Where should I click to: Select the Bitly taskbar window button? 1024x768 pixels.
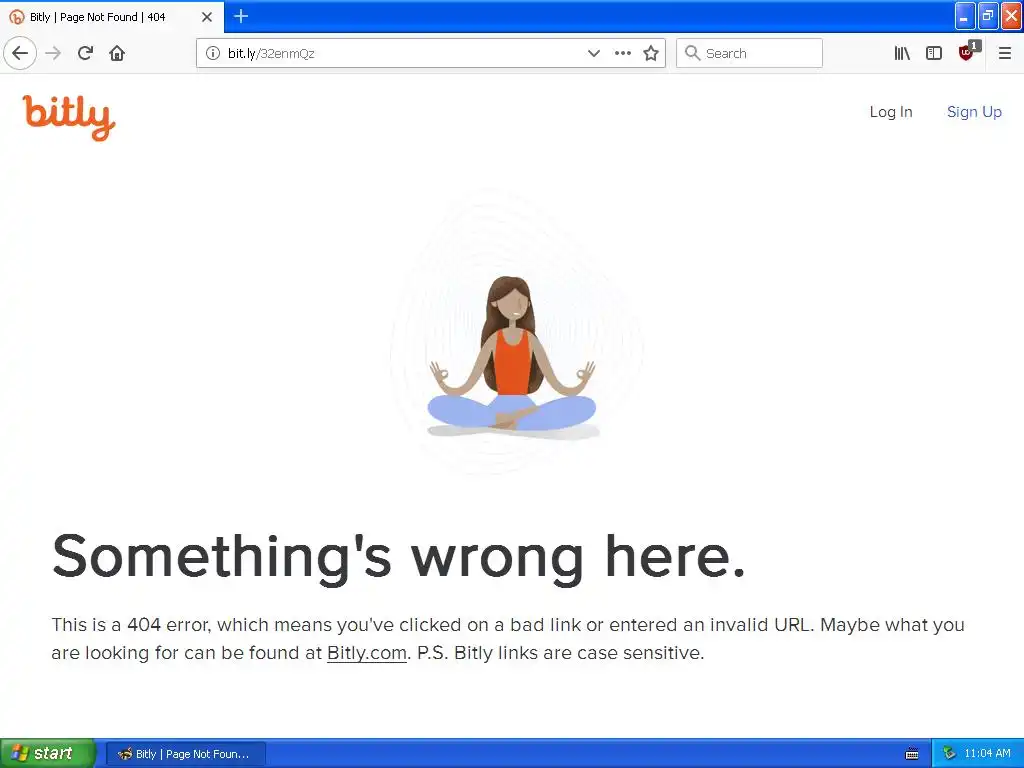coord(185,754)
